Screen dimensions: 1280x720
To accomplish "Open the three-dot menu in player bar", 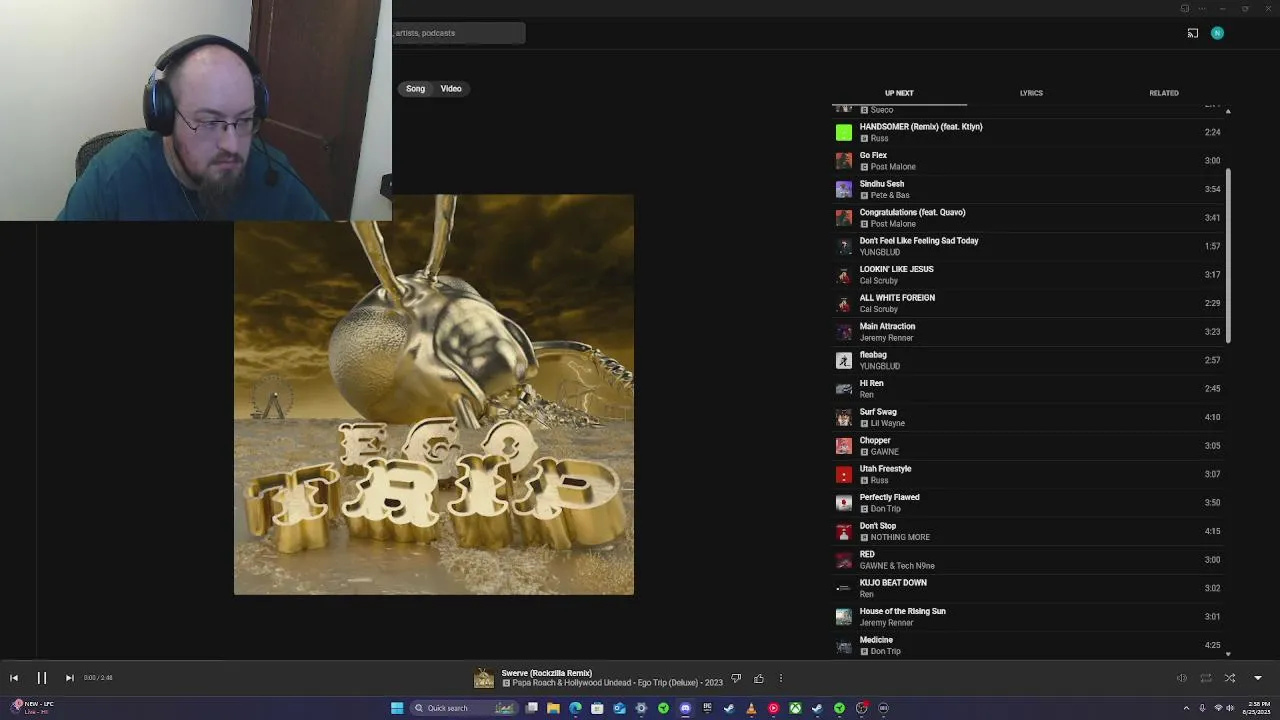I will coord(781,678).
